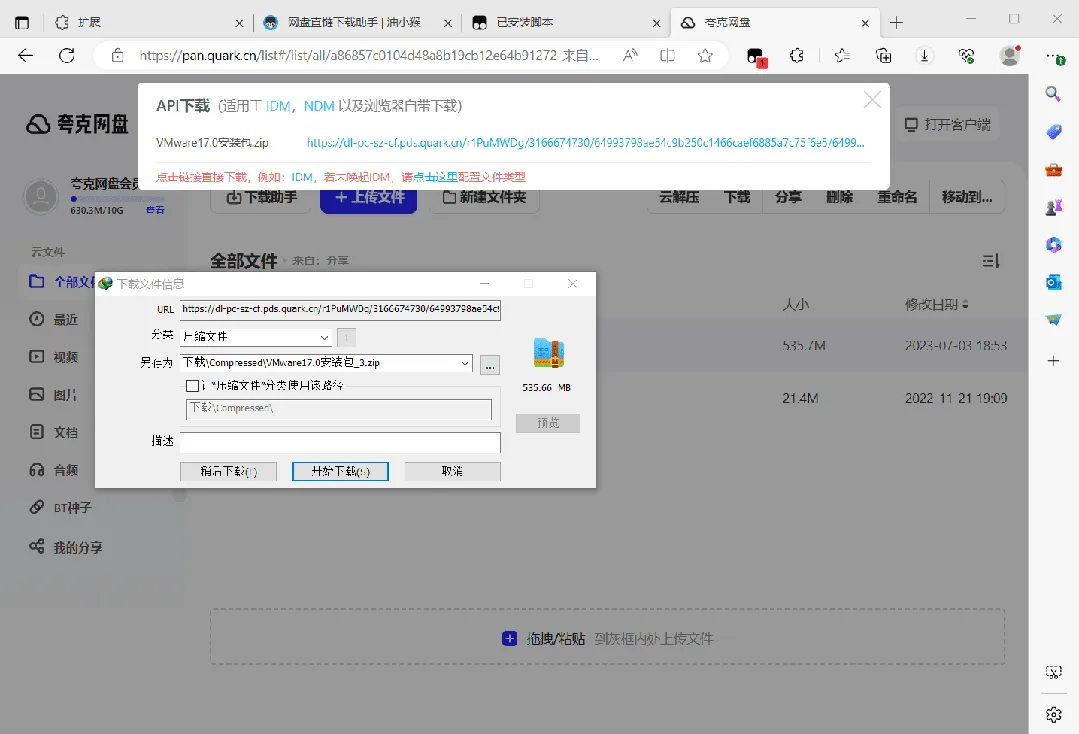This screenshot has height=734, width=1079.
Task: Click 云解压 in file toolbar
Action: (x=679, y=197)
